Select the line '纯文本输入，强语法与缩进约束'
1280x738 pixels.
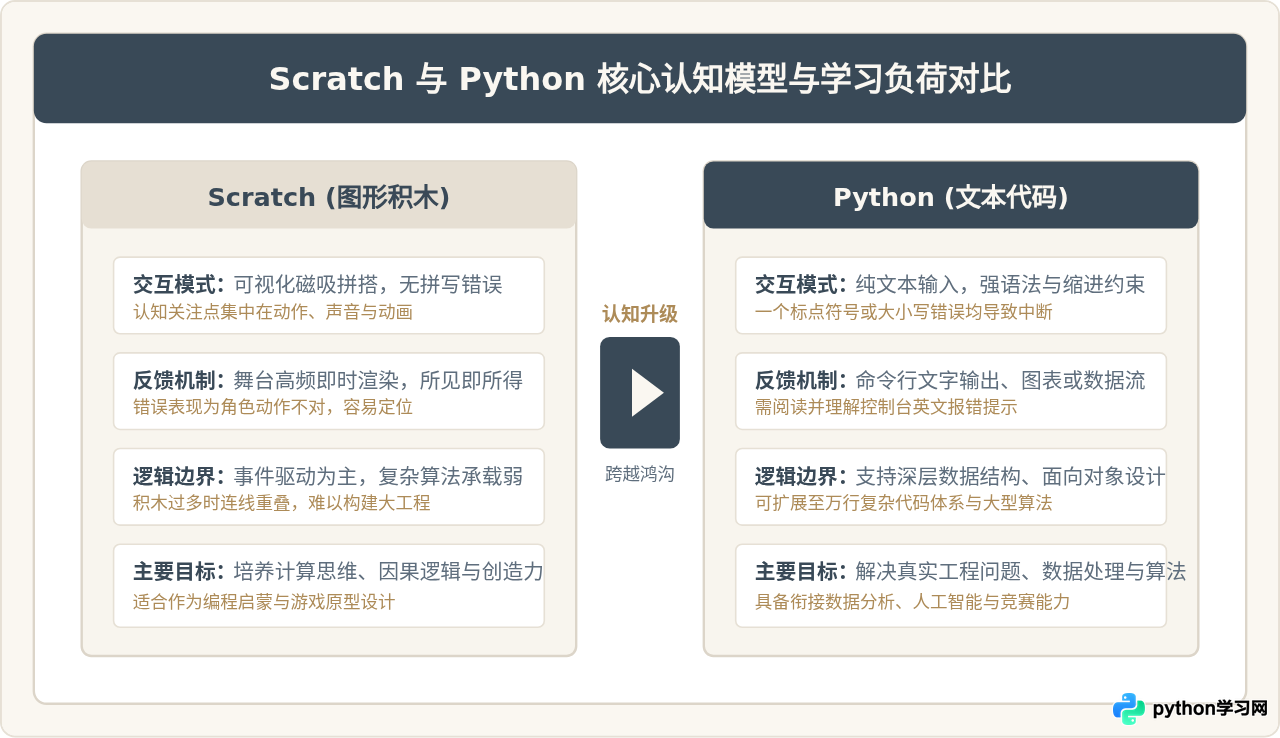(1000, 285)
